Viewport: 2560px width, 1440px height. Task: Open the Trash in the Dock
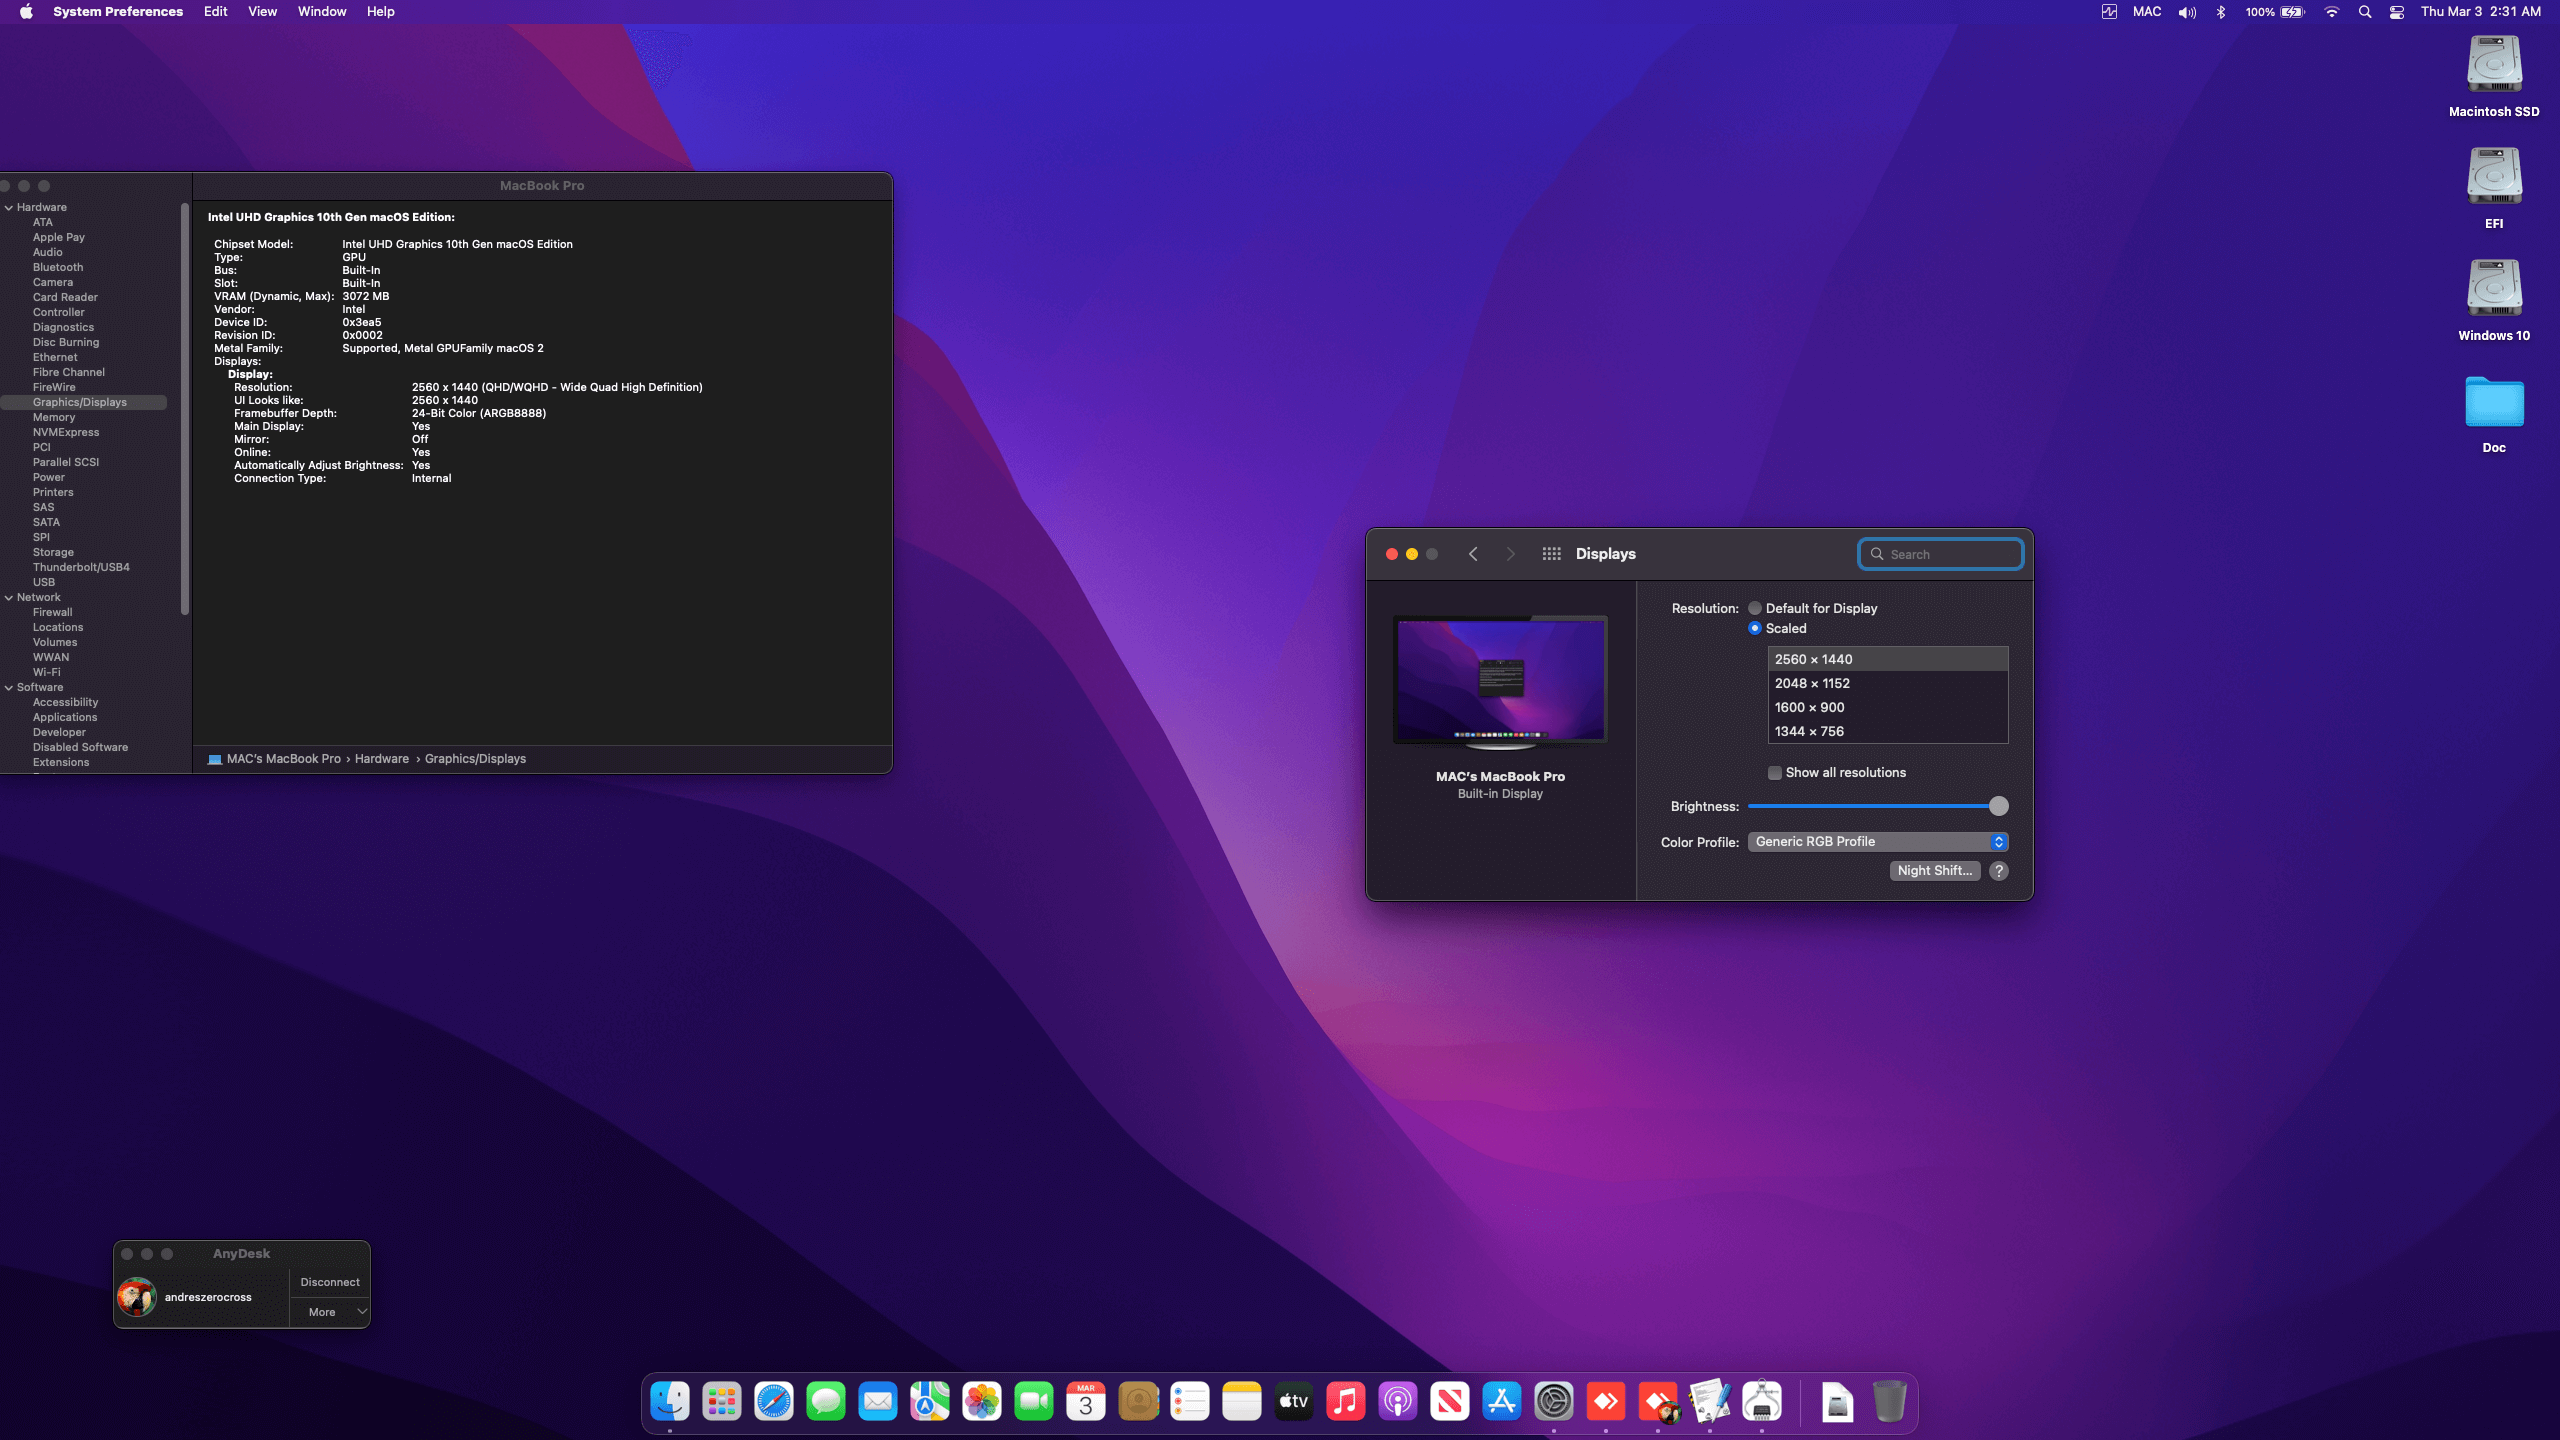(x=1889, y=1402)
